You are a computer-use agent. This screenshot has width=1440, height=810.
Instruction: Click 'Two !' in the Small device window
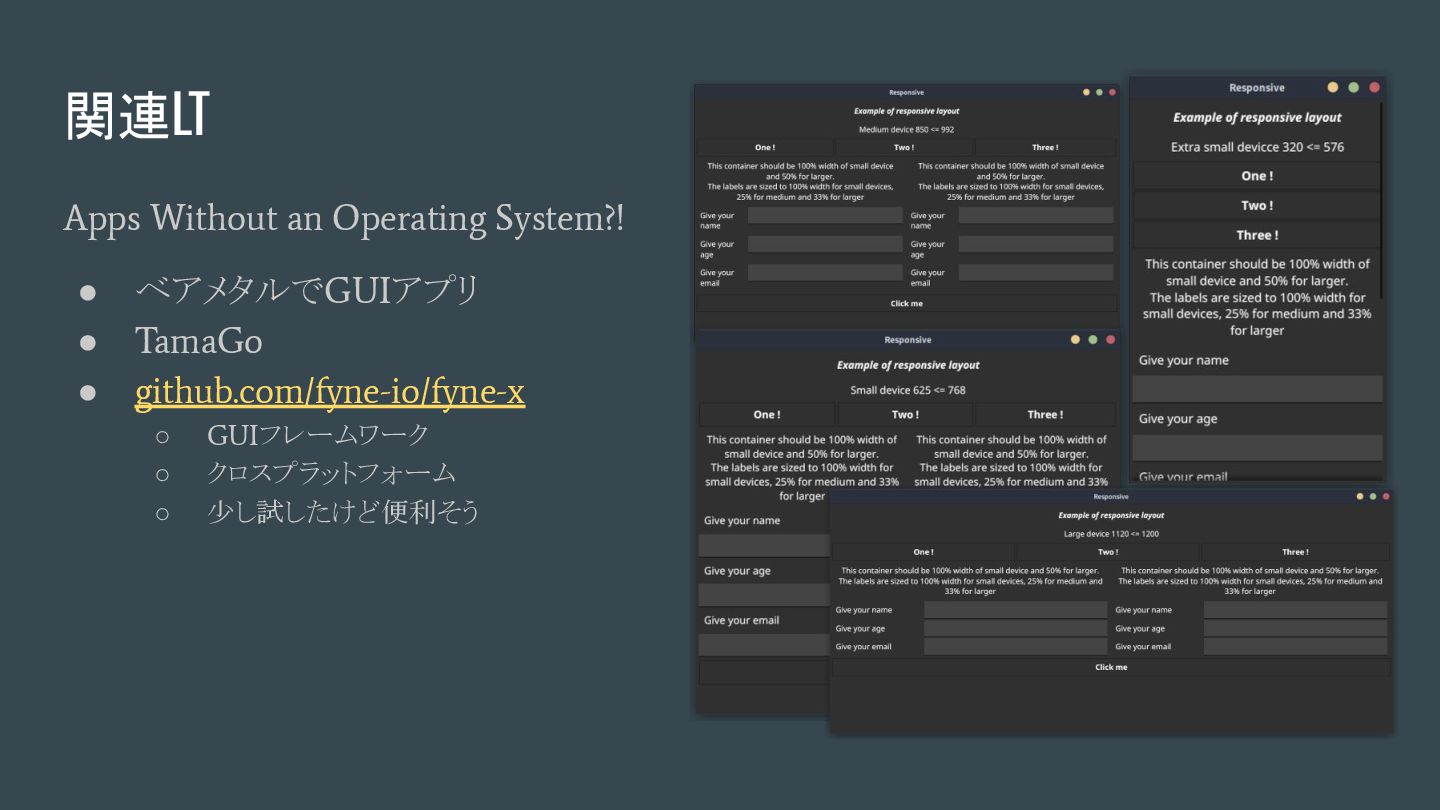905,414
